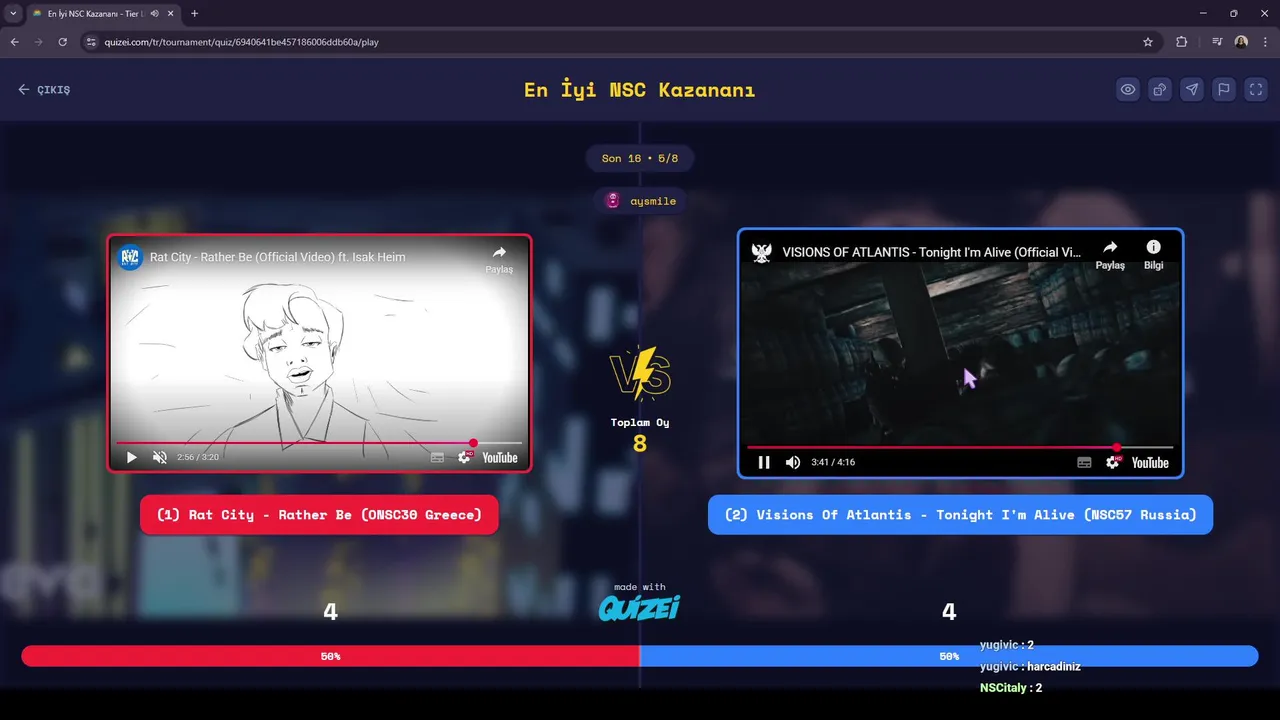Unmute the Rat City video
1280x720 pixels.
pyautogui.click(x=159, y=457)
